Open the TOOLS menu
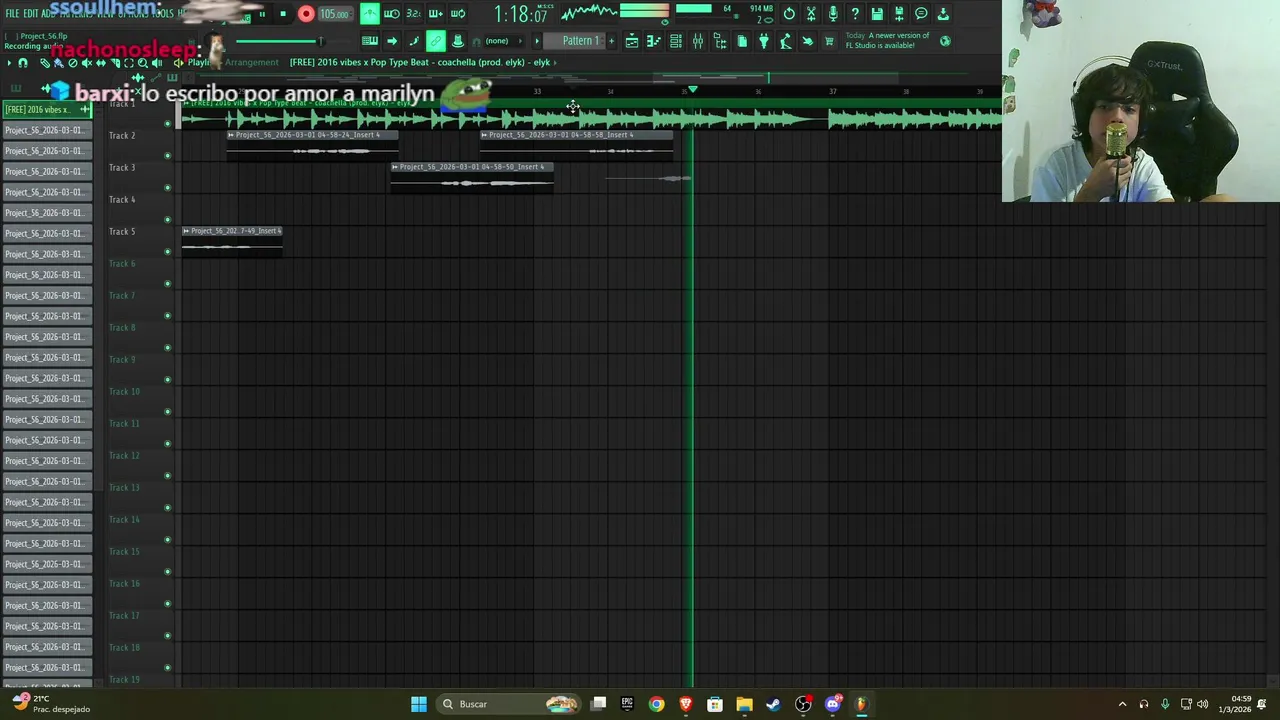 coord(162,14)
